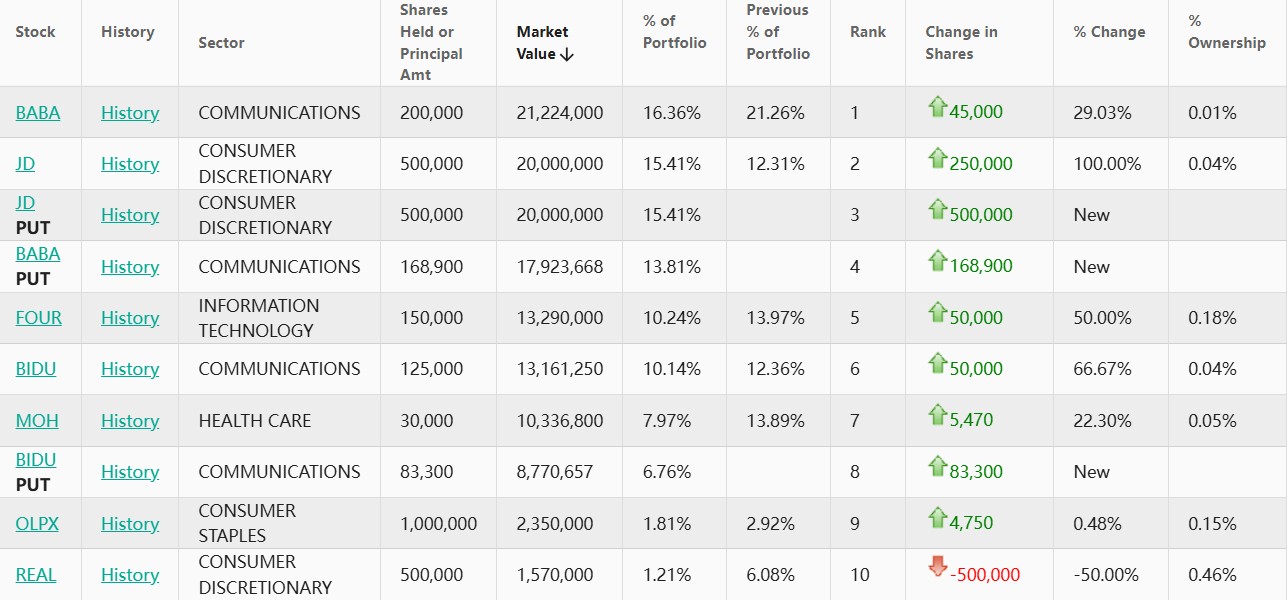
Task: Open the OLPX ticker link
Action: pyautogui.click(x=39, y=524)
